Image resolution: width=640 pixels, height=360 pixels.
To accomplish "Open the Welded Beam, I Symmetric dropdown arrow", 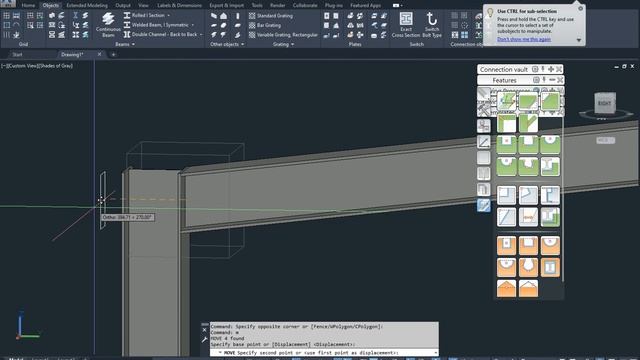I will tap(193, 25).
